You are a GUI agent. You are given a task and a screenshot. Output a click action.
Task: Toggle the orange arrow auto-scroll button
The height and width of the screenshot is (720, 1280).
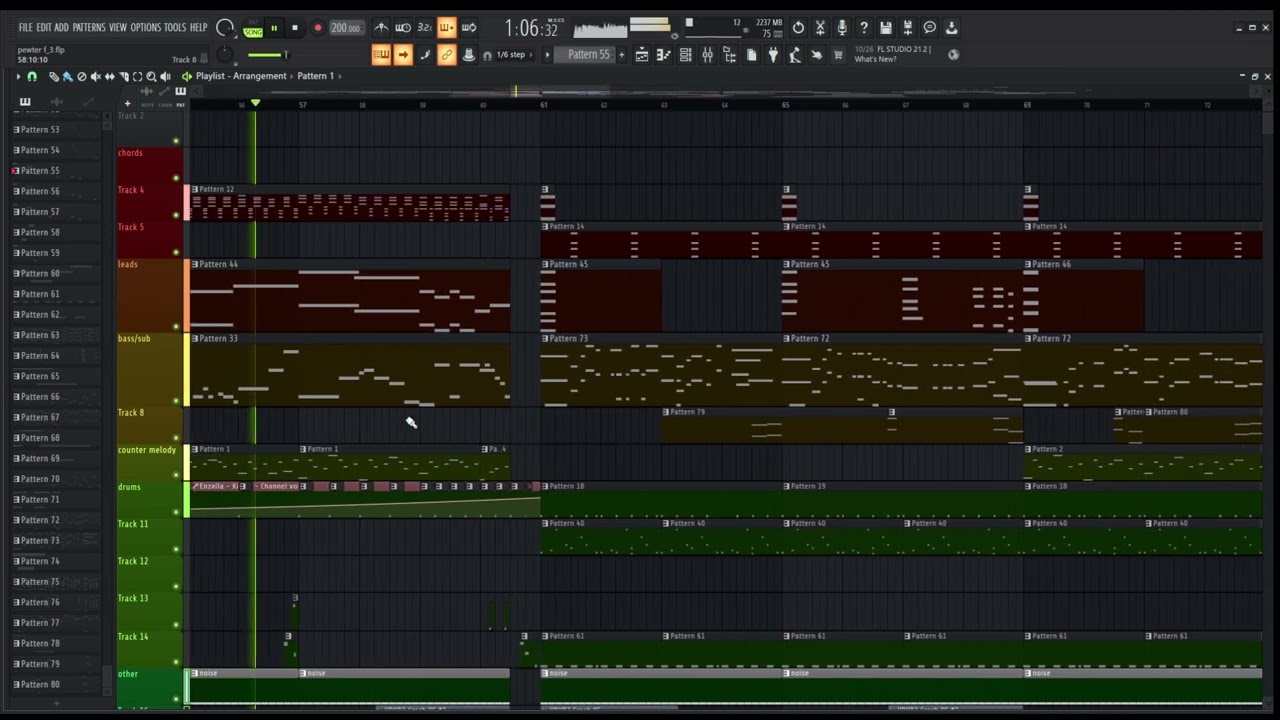403,55
